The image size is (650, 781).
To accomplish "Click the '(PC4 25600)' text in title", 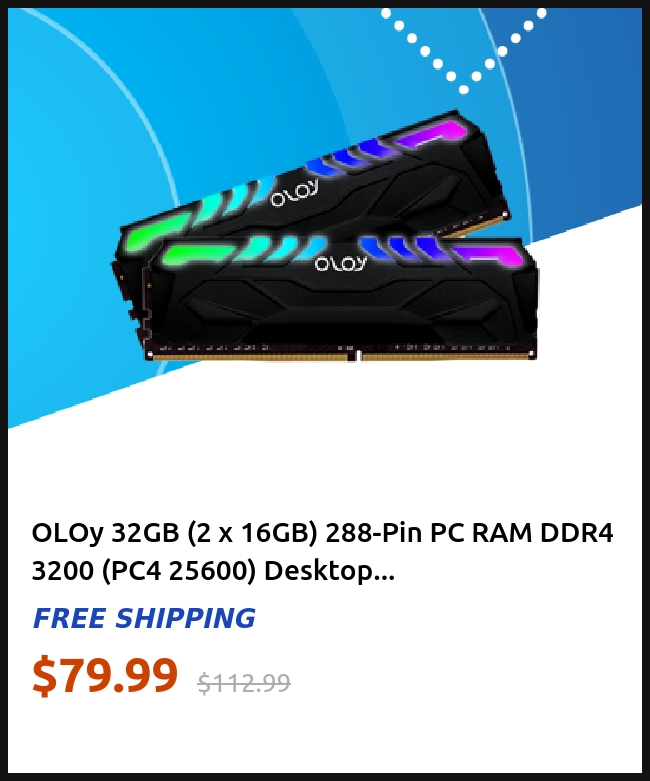I will tap(179, 570).
